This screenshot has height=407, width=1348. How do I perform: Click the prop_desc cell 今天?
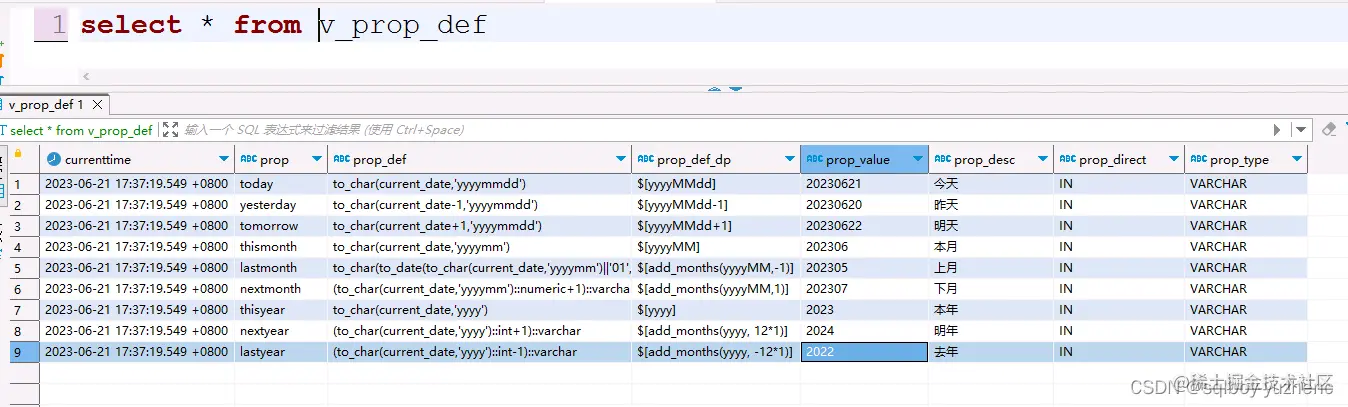pyautogui.click(x=990, y=184)
